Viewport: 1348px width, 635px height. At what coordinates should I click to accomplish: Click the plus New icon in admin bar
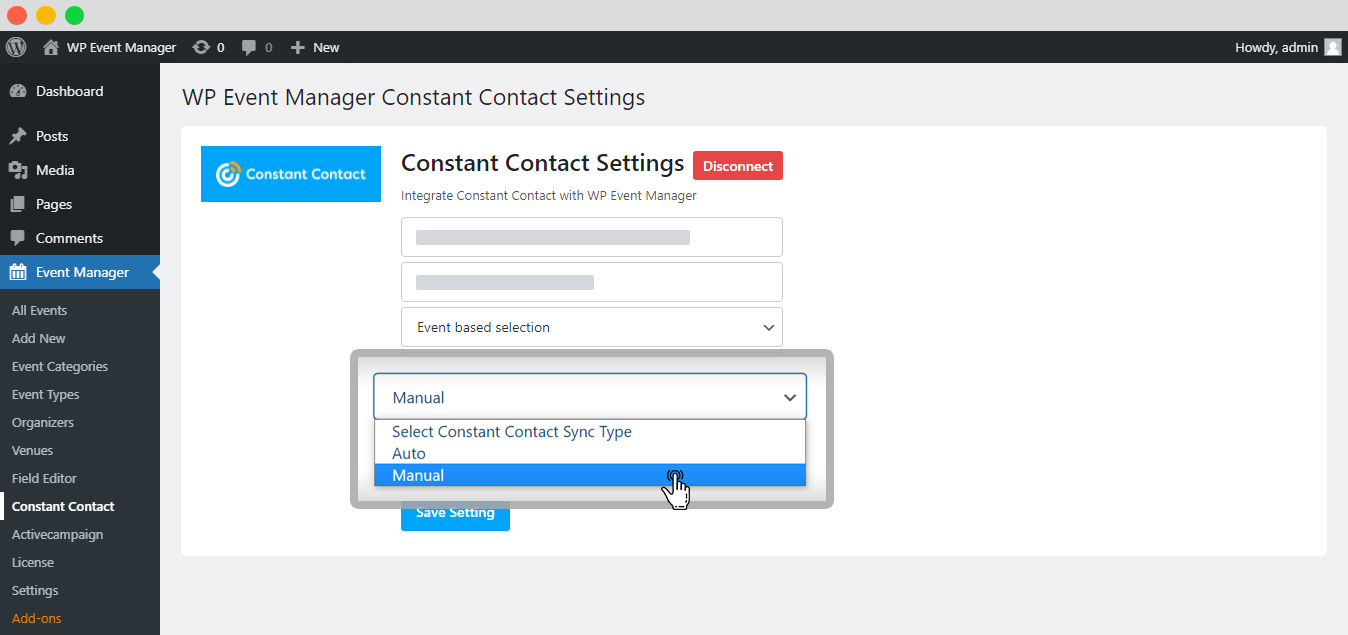pyautogui.click(x=297, y=47)
